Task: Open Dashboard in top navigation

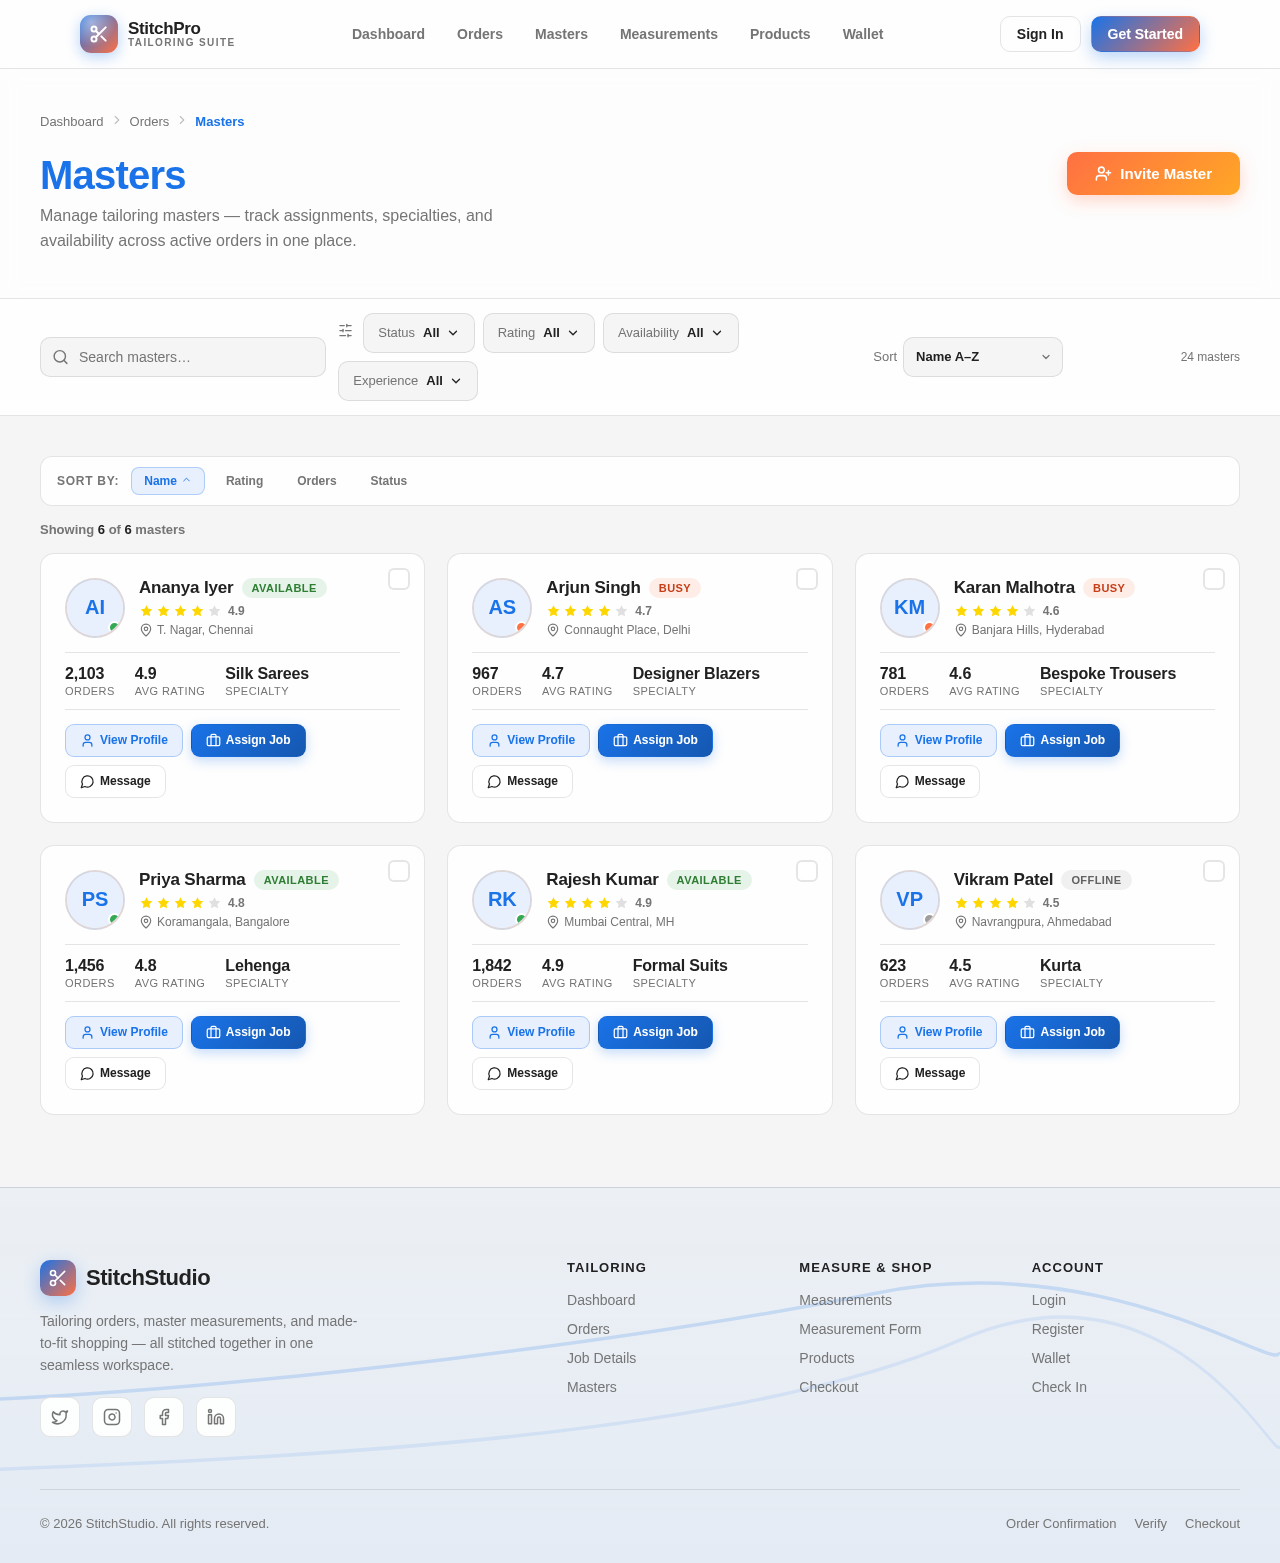Action: coord(388,34)
